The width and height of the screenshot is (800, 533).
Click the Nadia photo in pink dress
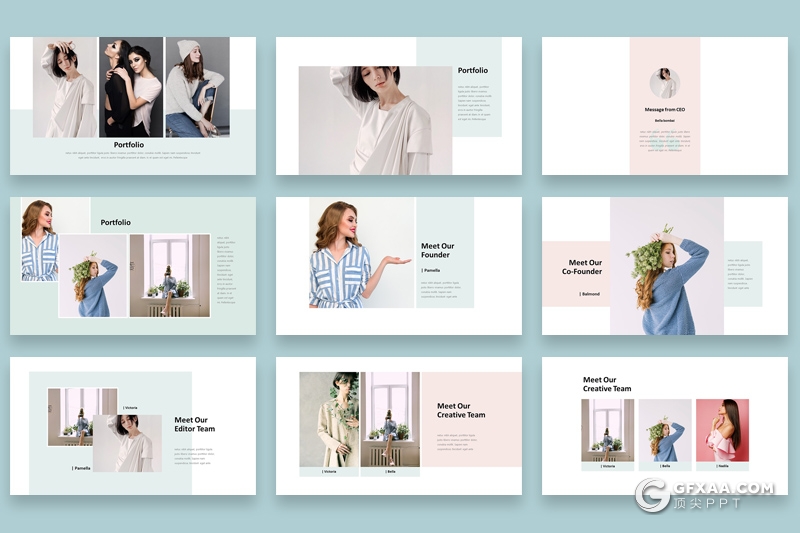pos(722,430)
